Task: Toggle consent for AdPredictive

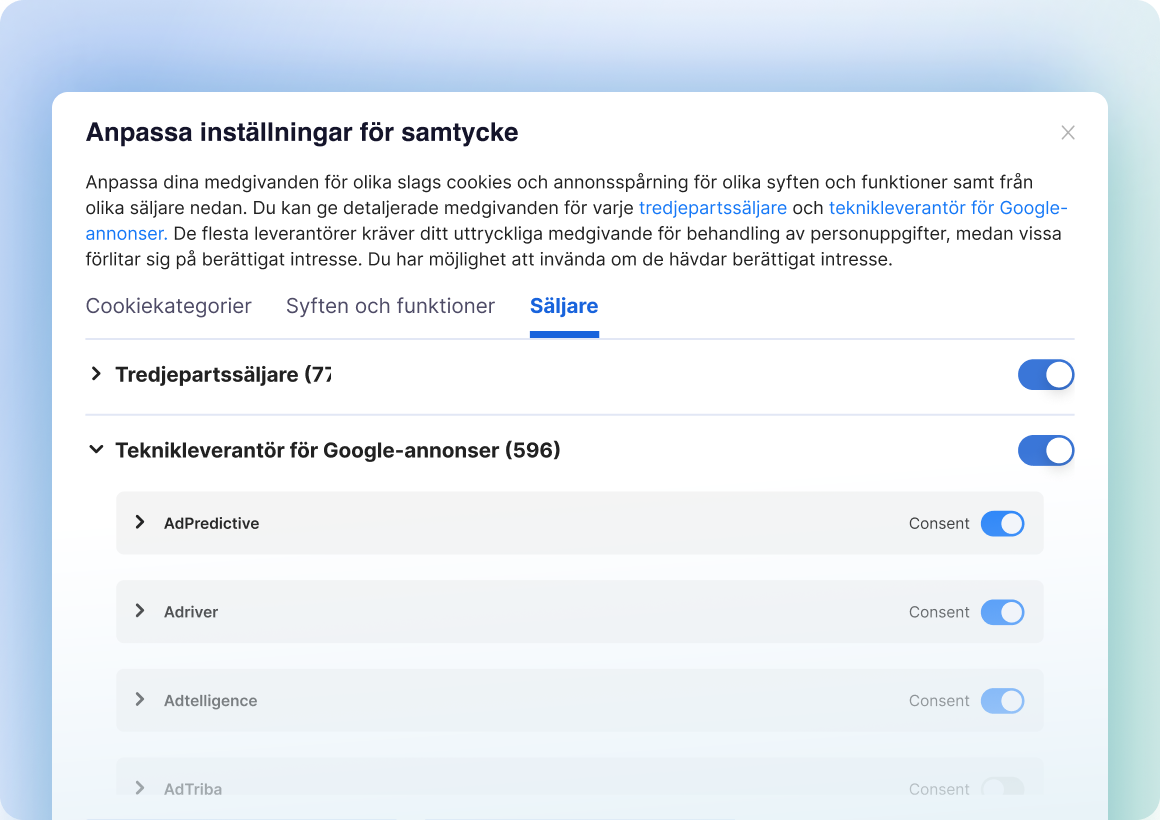Action: coord(1002,523)
